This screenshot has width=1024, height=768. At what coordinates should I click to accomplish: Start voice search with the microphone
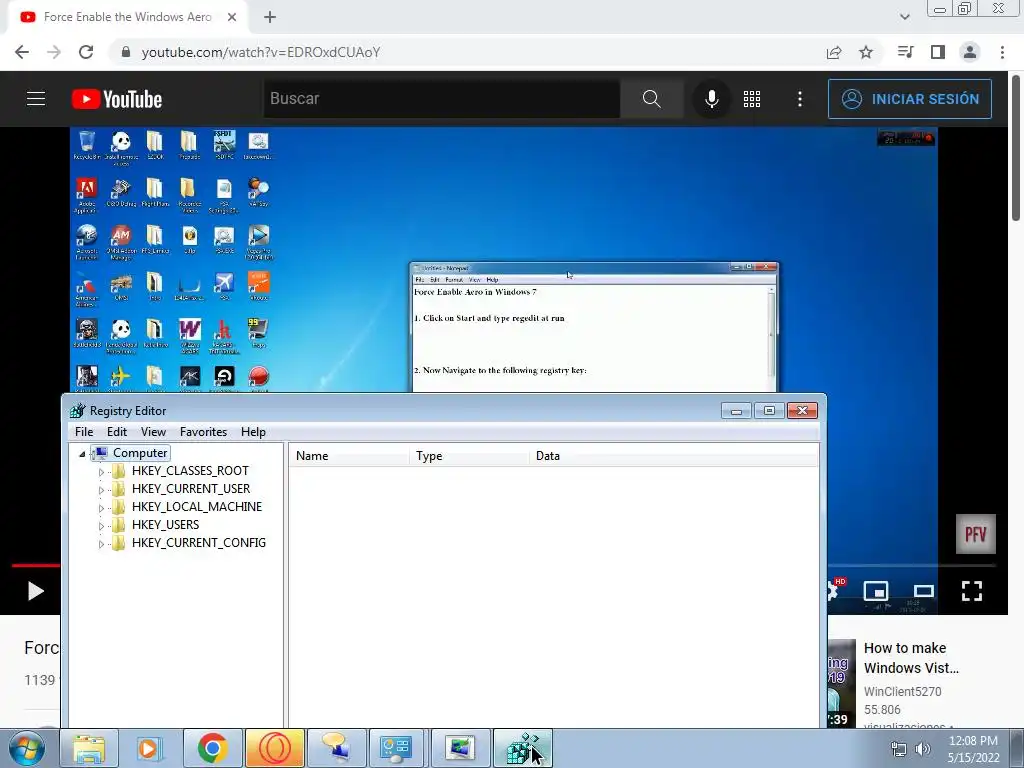(x=712, y=99)
